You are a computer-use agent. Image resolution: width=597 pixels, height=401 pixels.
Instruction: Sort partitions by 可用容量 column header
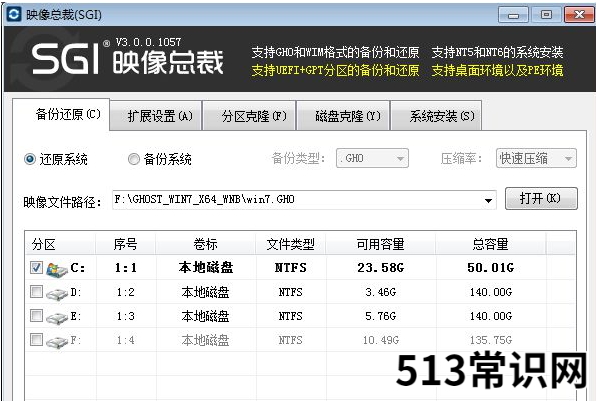pos(380,244)
